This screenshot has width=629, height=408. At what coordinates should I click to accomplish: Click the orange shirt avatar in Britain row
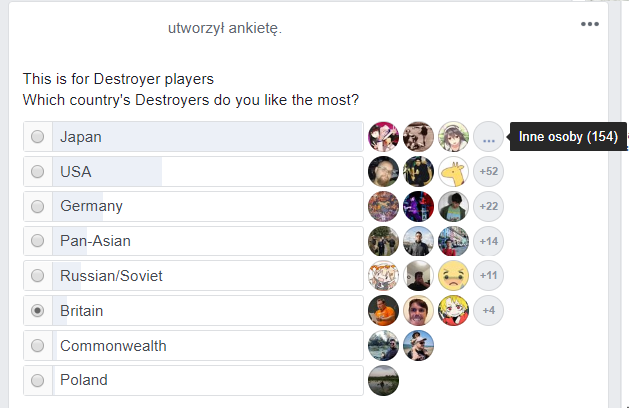click(384, 311)
